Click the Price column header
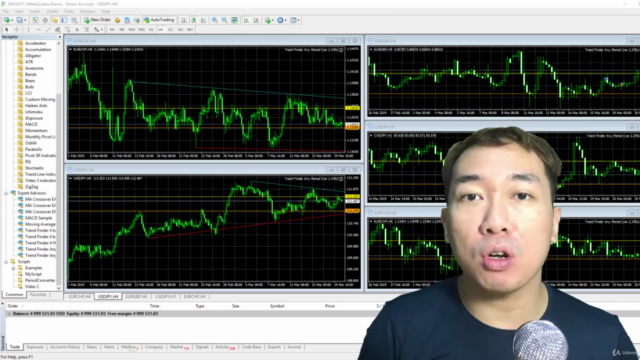 pos(330,306)
